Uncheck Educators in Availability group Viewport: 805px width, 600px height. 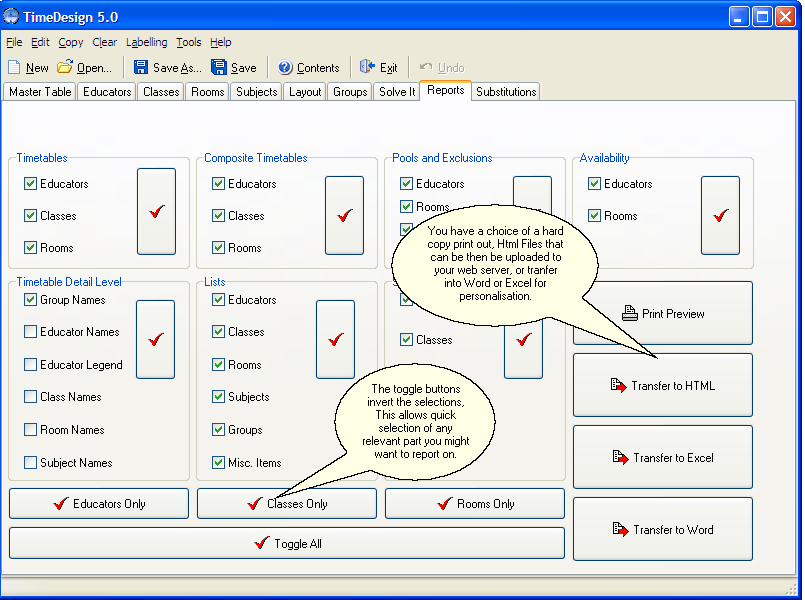(x=594, y=184)
